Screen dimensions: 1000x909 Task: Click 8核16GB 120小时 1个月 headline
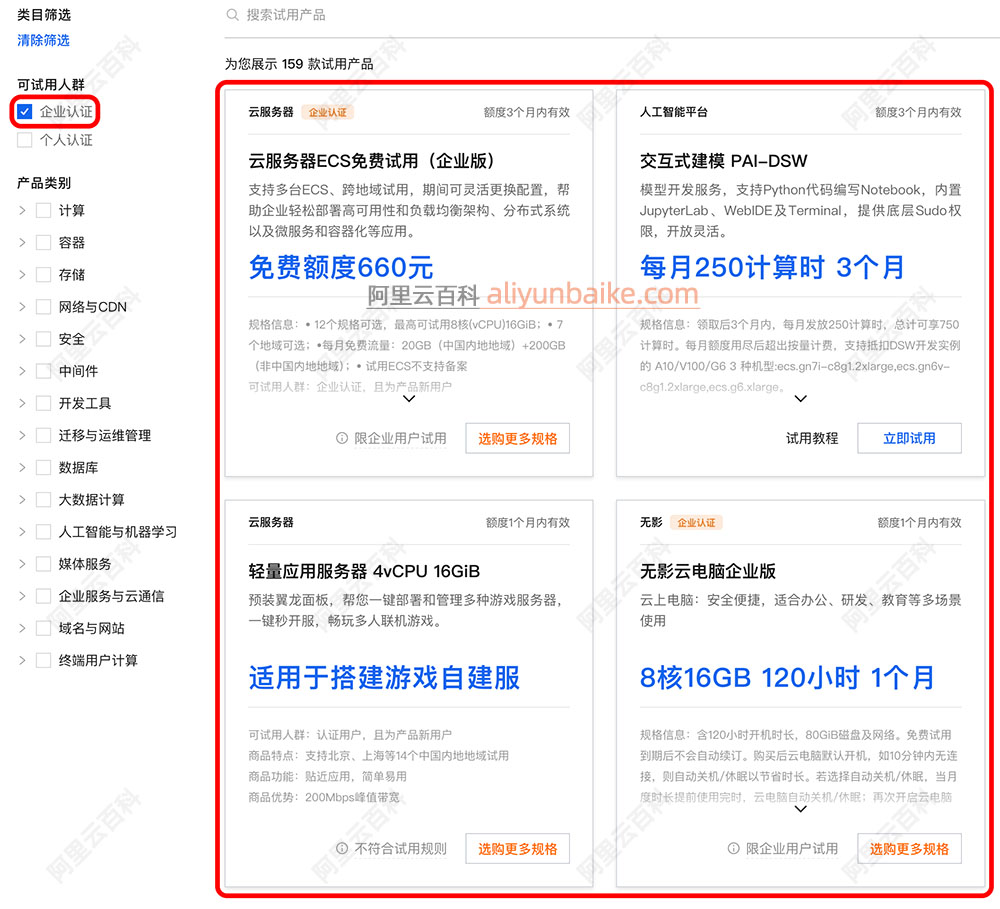788,677
